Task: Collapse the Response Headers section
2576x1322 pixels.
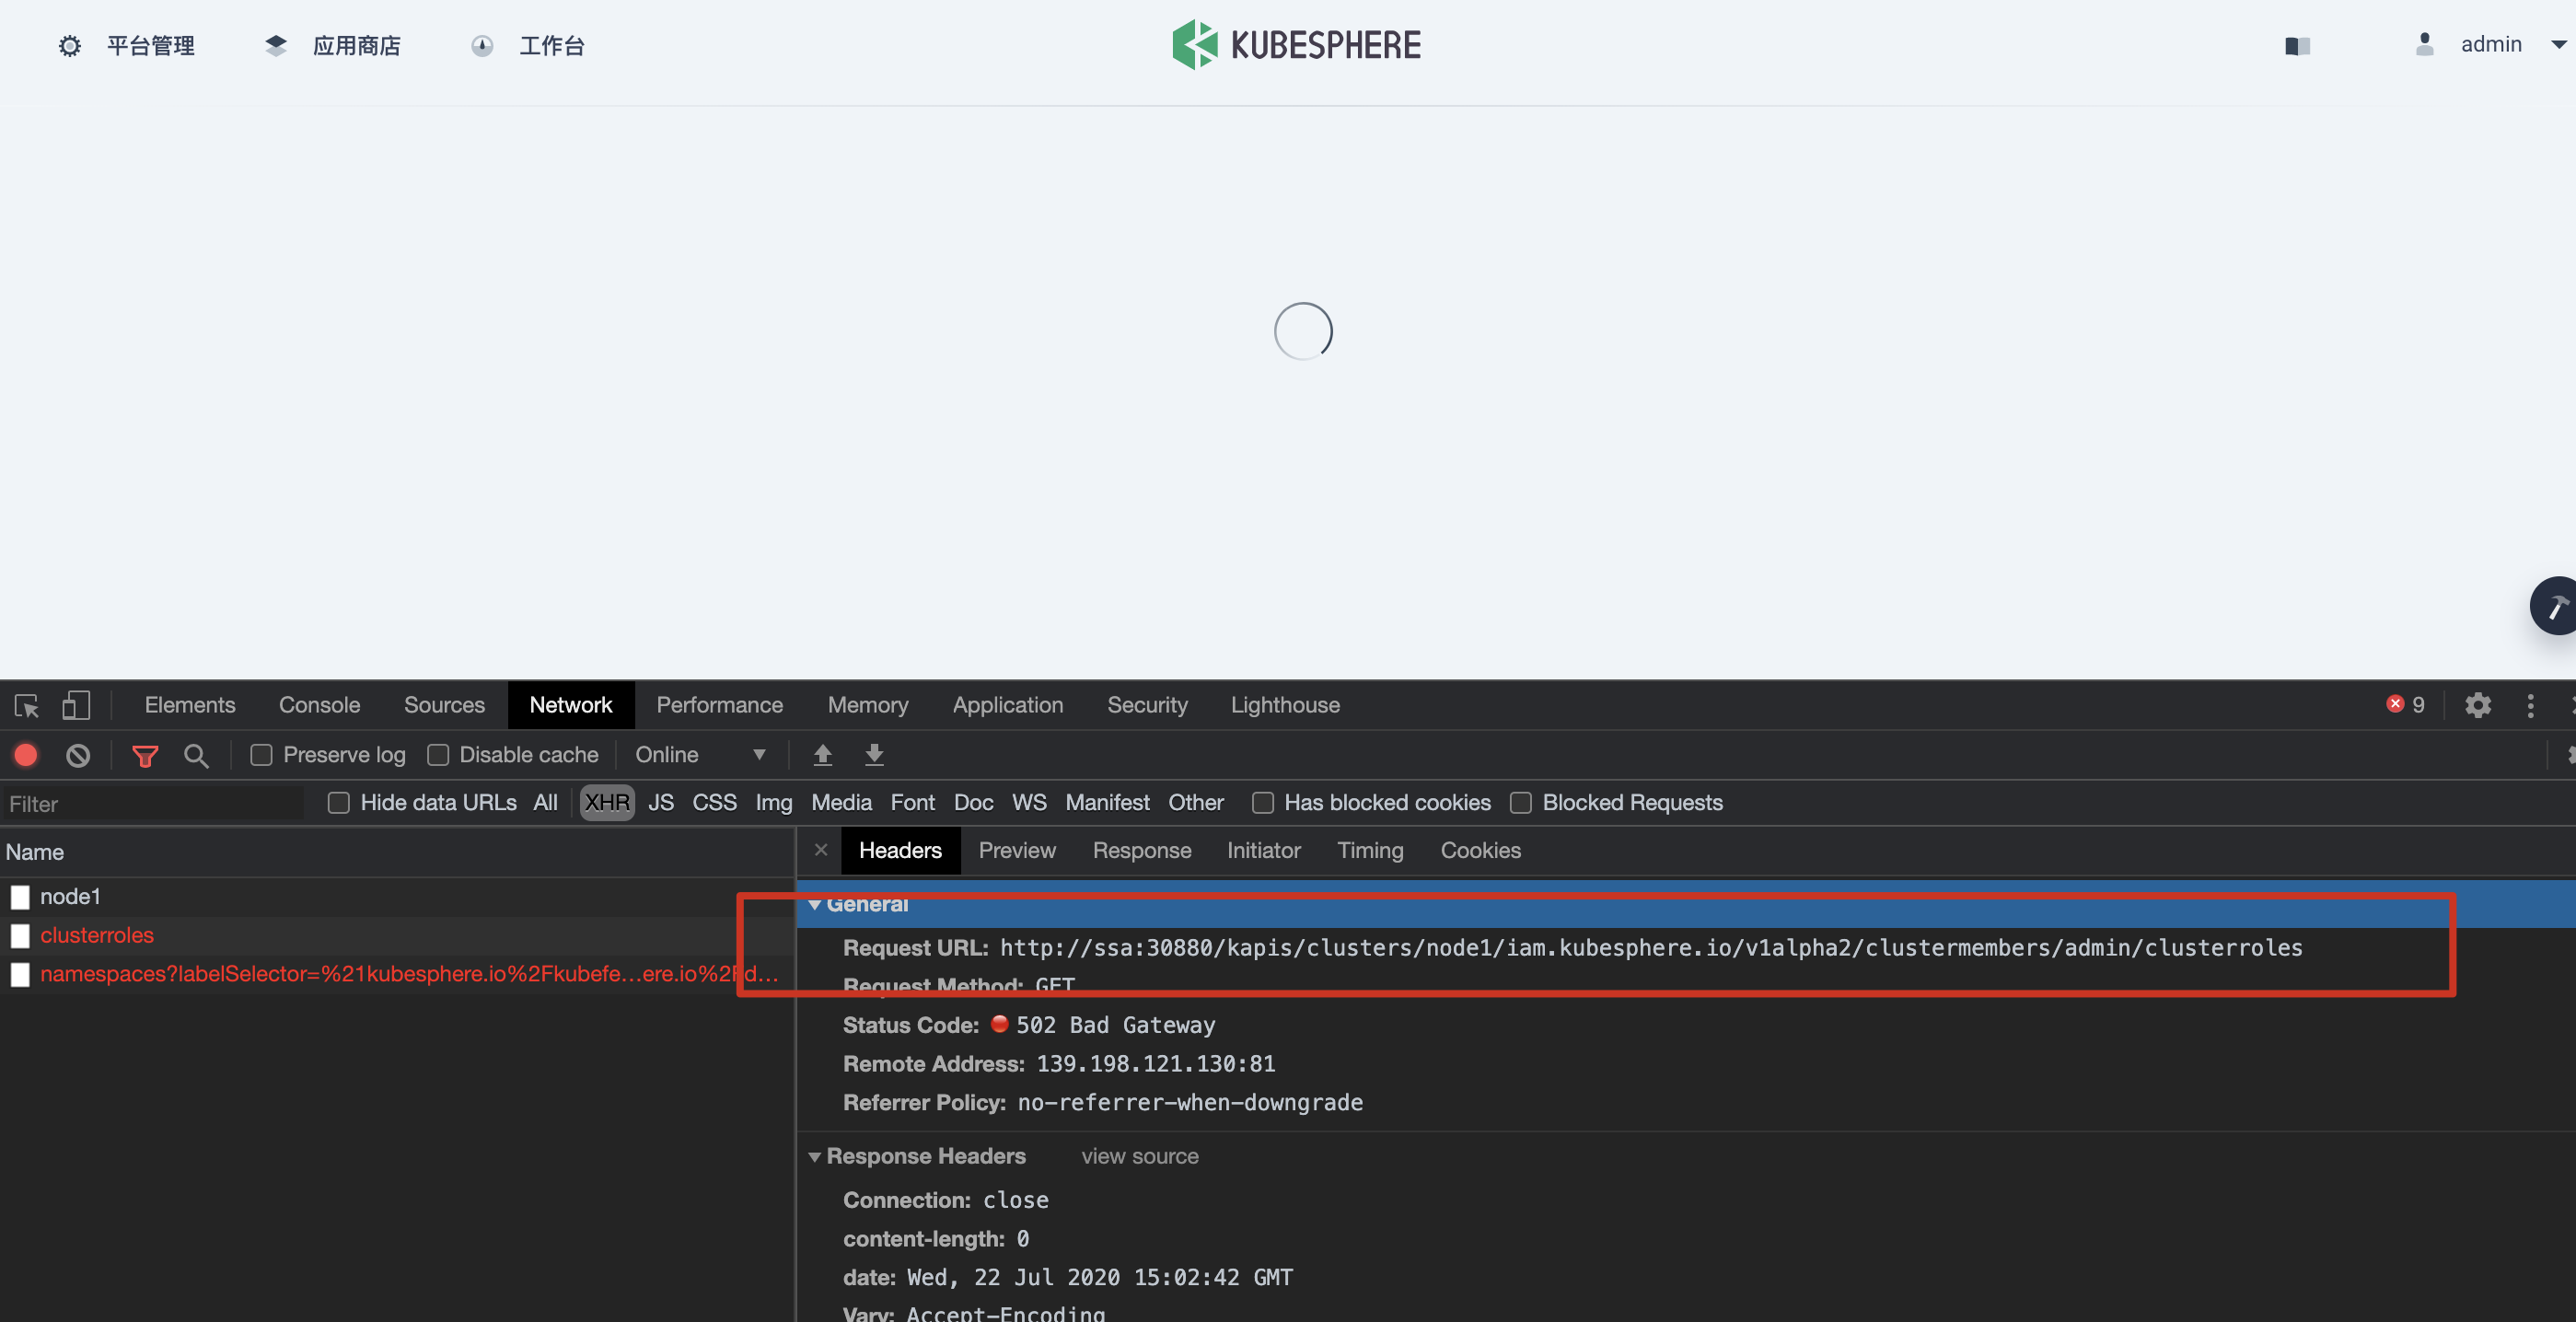Action: click(x=816, y=1157)
